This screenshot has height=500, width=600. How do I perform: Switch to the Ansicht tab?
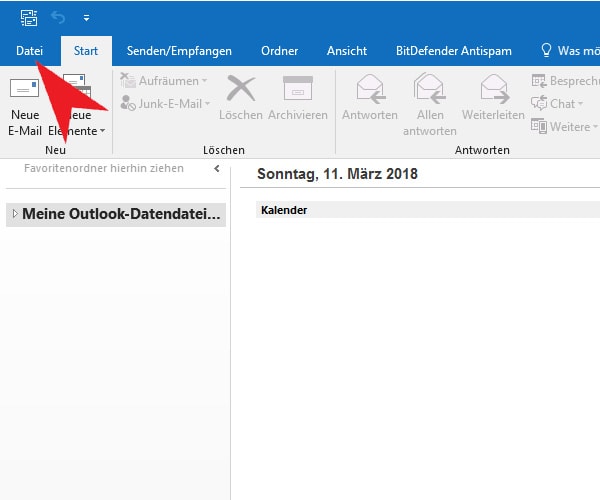pos(347,51)
